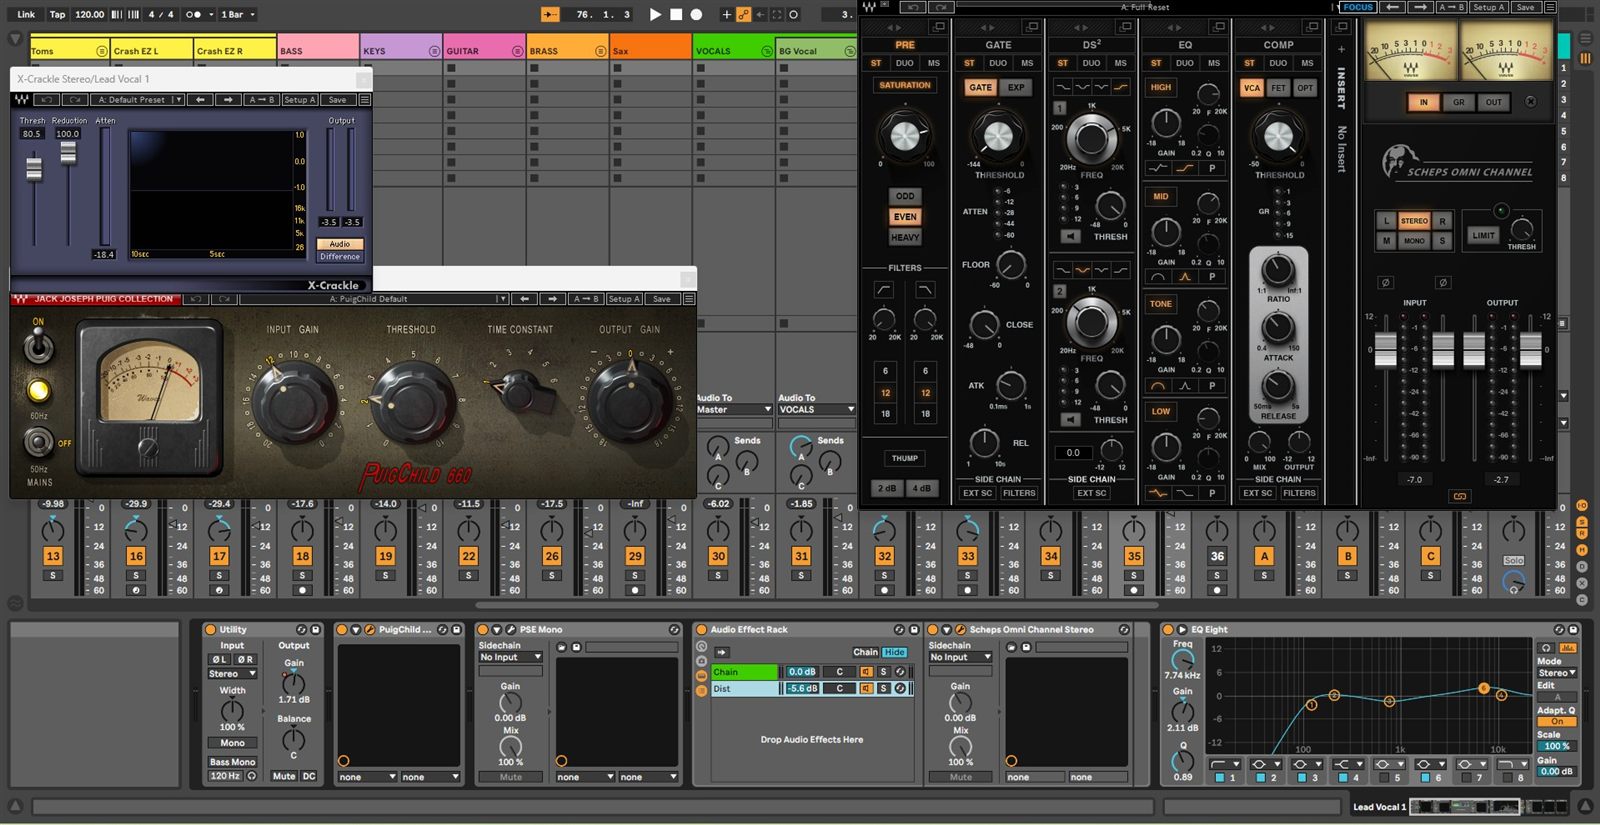Toggle the Follow playback arrow icon
The height and width of the screenshot is (825, 1600).
click(550, 14)
